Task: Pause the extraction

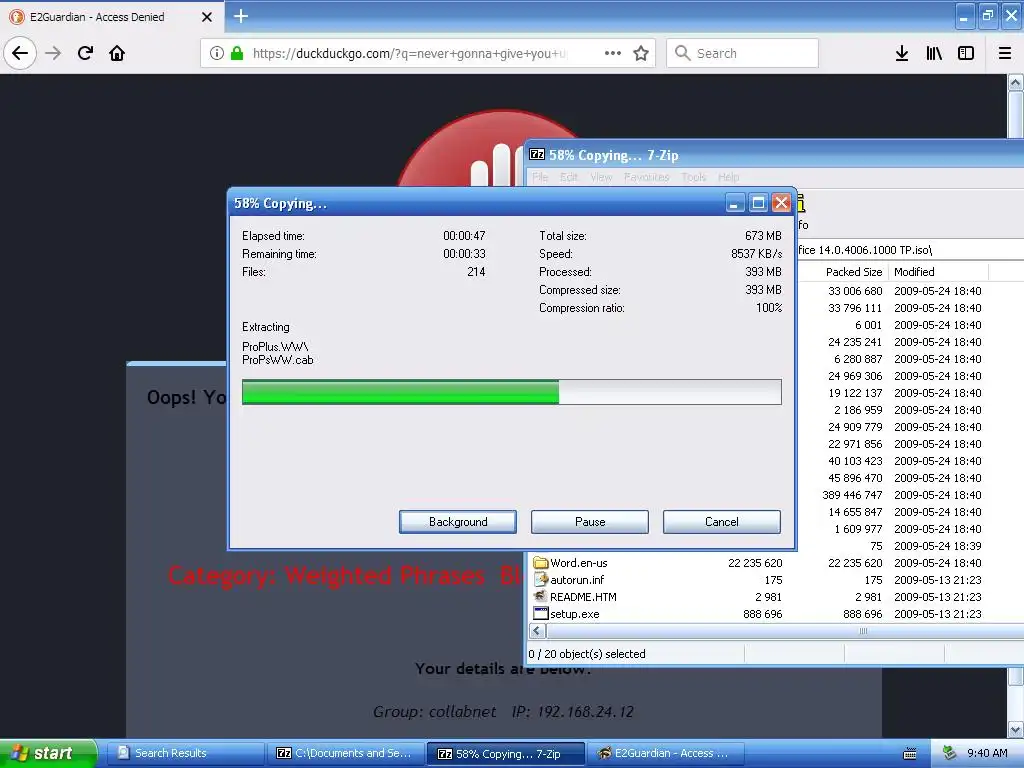Action: tap(590, 522)
